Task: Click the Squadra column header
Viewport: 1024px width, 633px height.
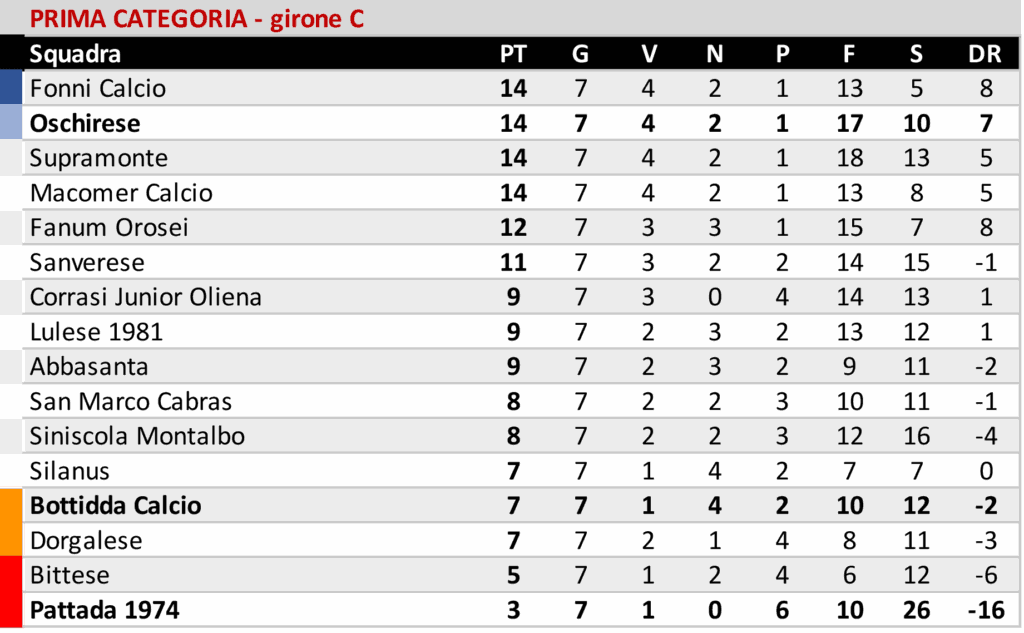Action: (75, 54)
